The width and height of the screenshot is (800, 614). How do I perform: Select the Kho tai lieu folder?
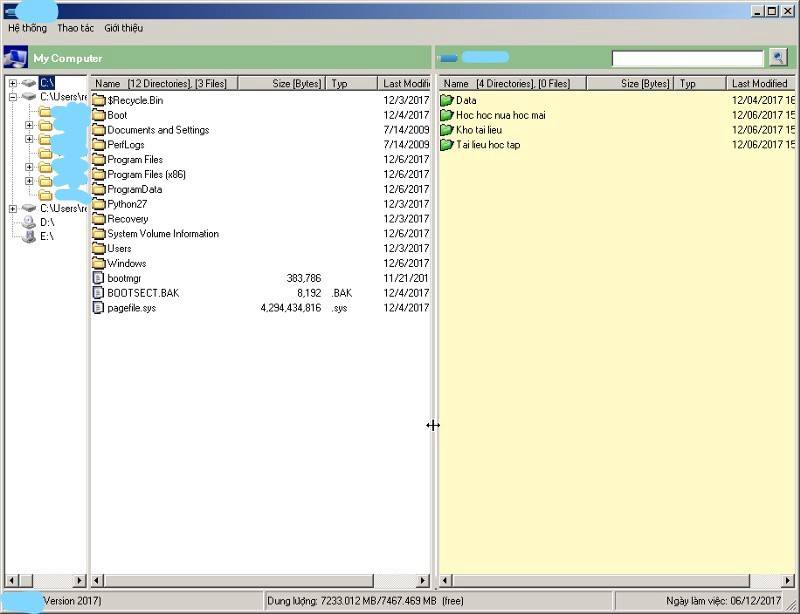[x=478, y=130]
